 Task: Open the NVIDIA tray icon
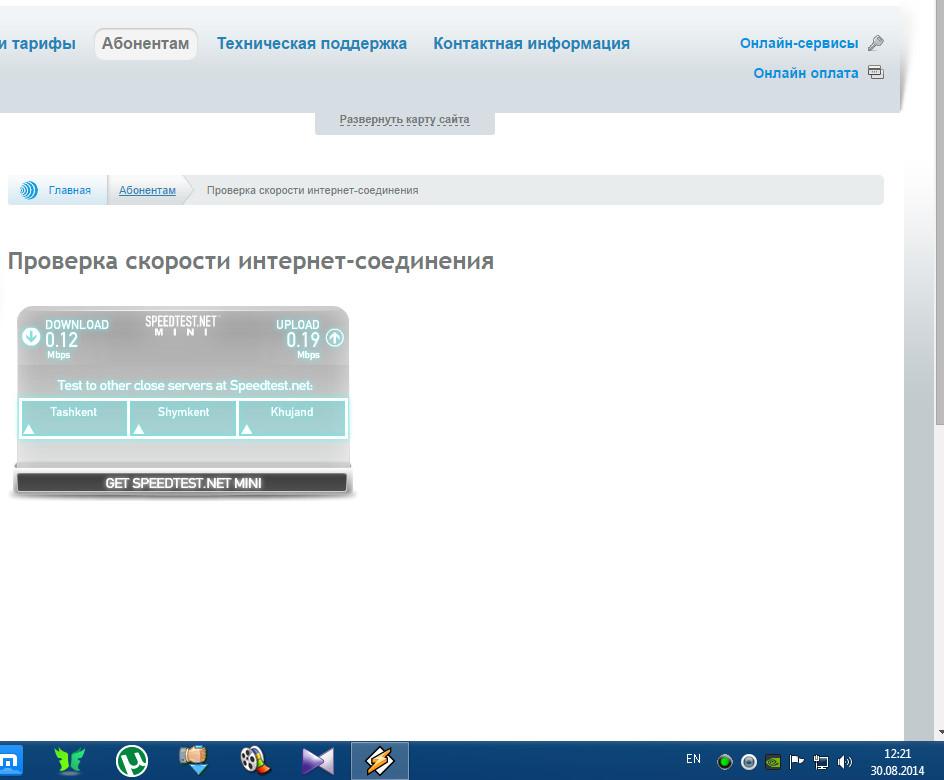point(773,762)
